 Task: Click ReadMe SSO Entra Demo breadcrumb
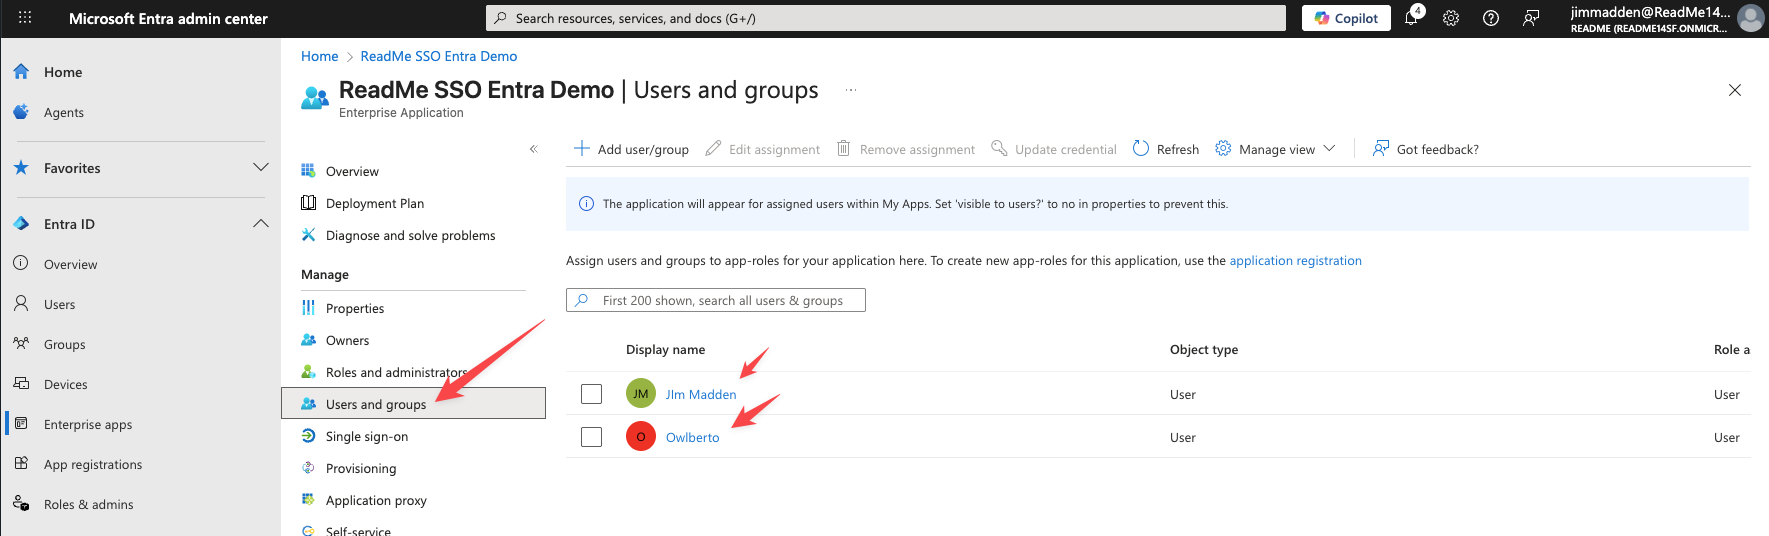click(439, 56)
